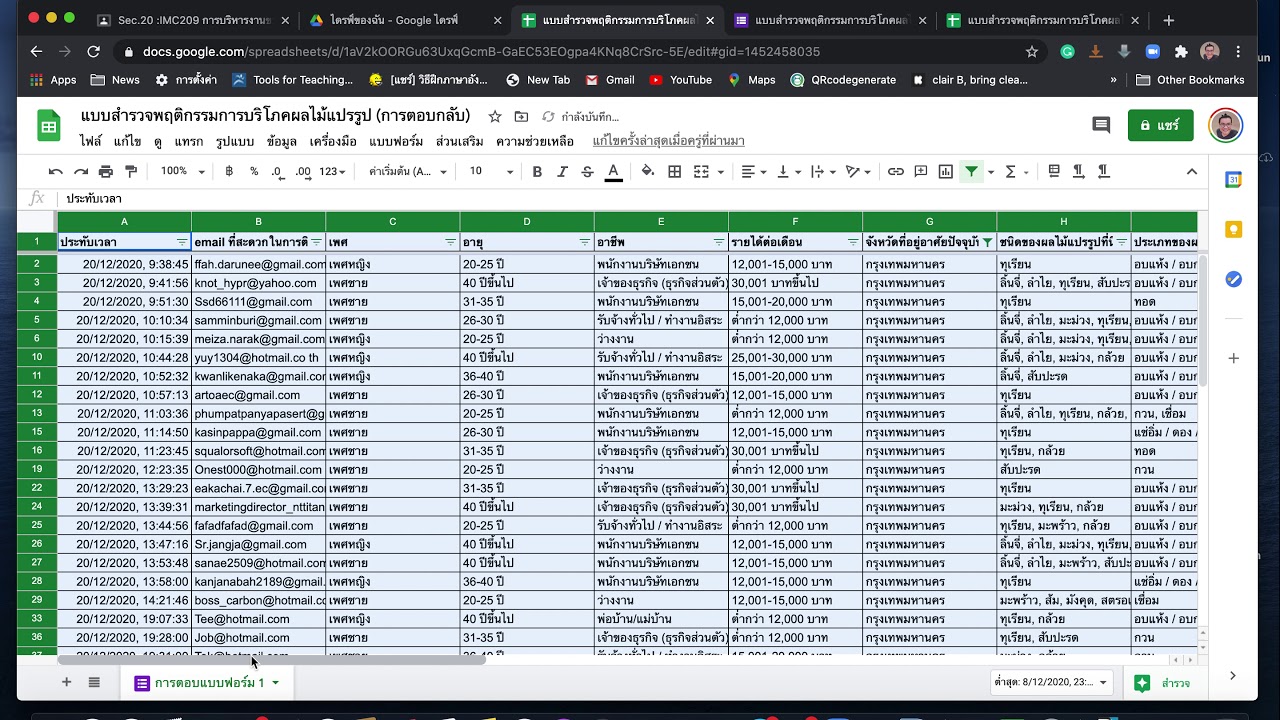
Task: Star this spreadsheet
Action: 495,117
